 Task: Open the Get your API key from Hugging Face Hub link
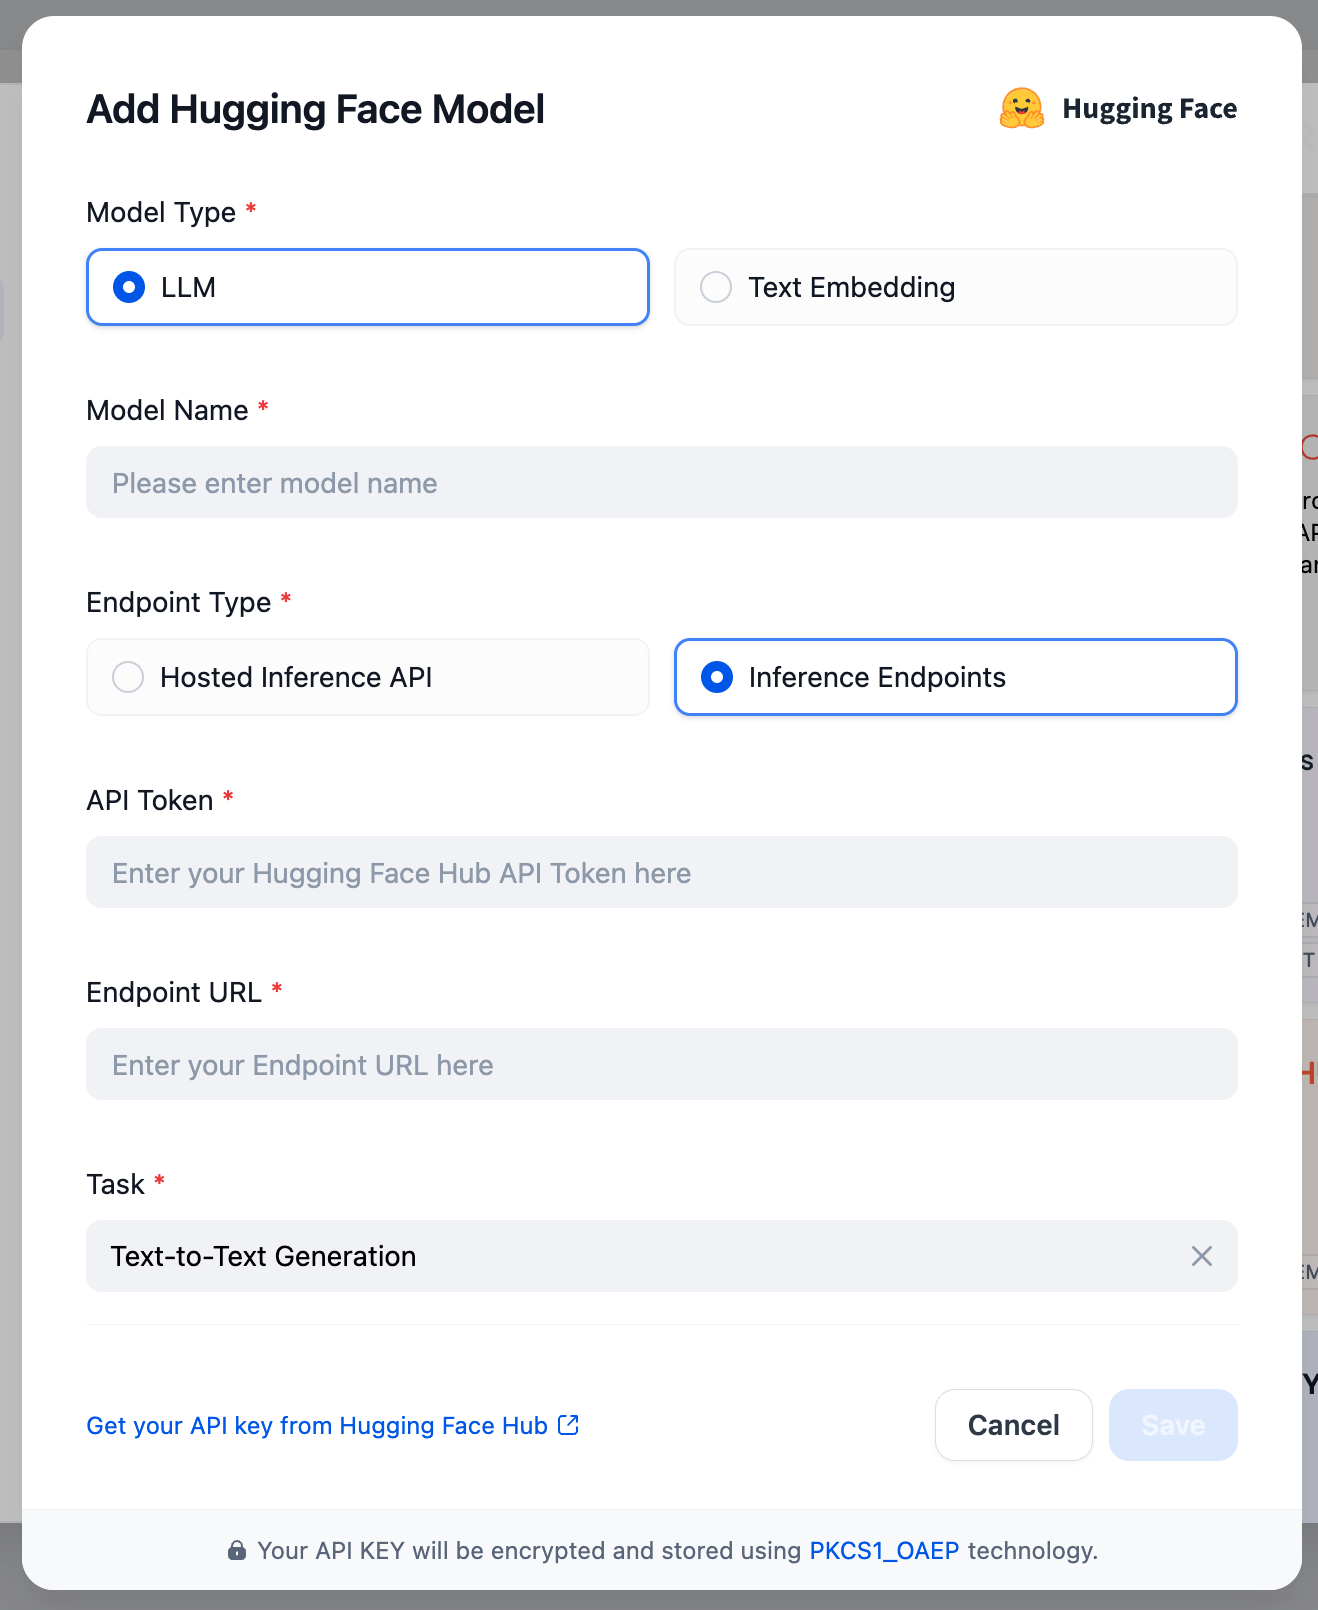[x=317, y=1425]
